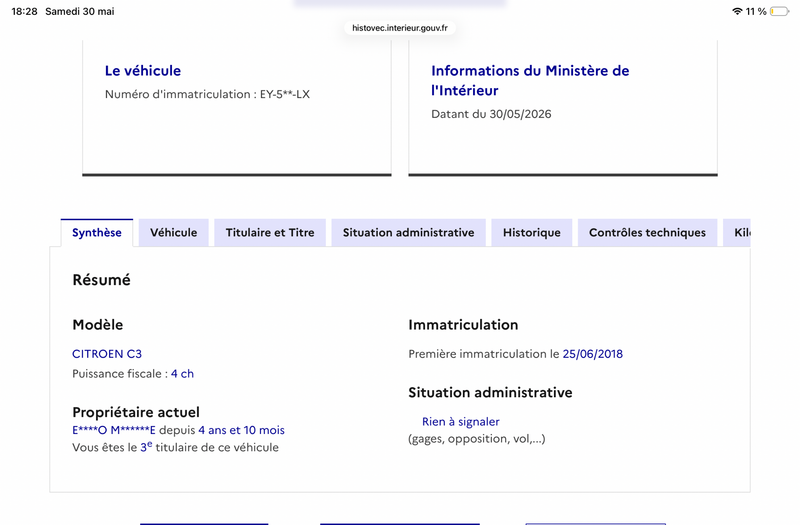
Task: Click the 3e titulaire de ce véhicule line
Action: tap(176, 447)
